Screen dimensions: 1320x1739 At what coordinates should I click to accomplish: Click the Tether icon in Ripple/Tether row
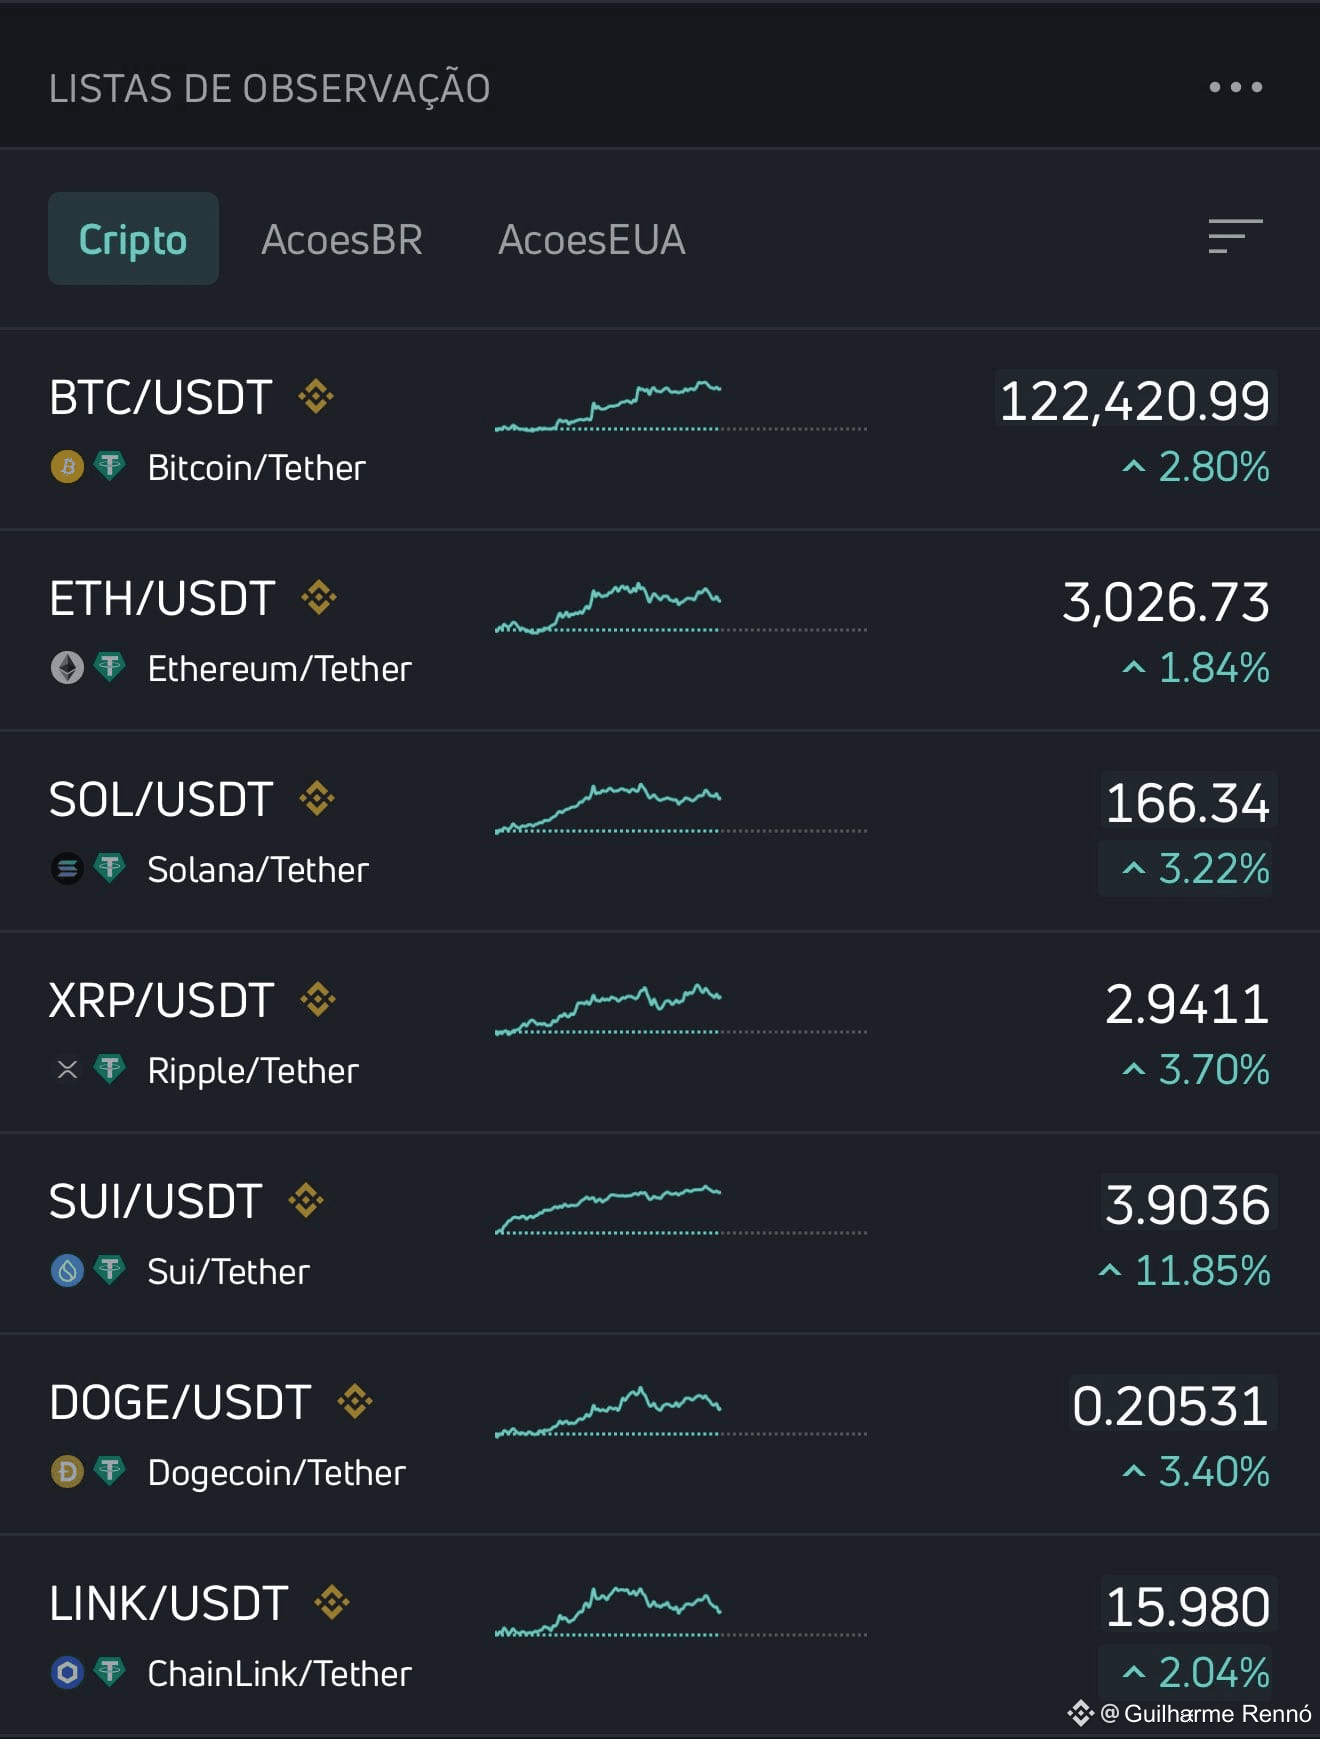pos(109,1069)
